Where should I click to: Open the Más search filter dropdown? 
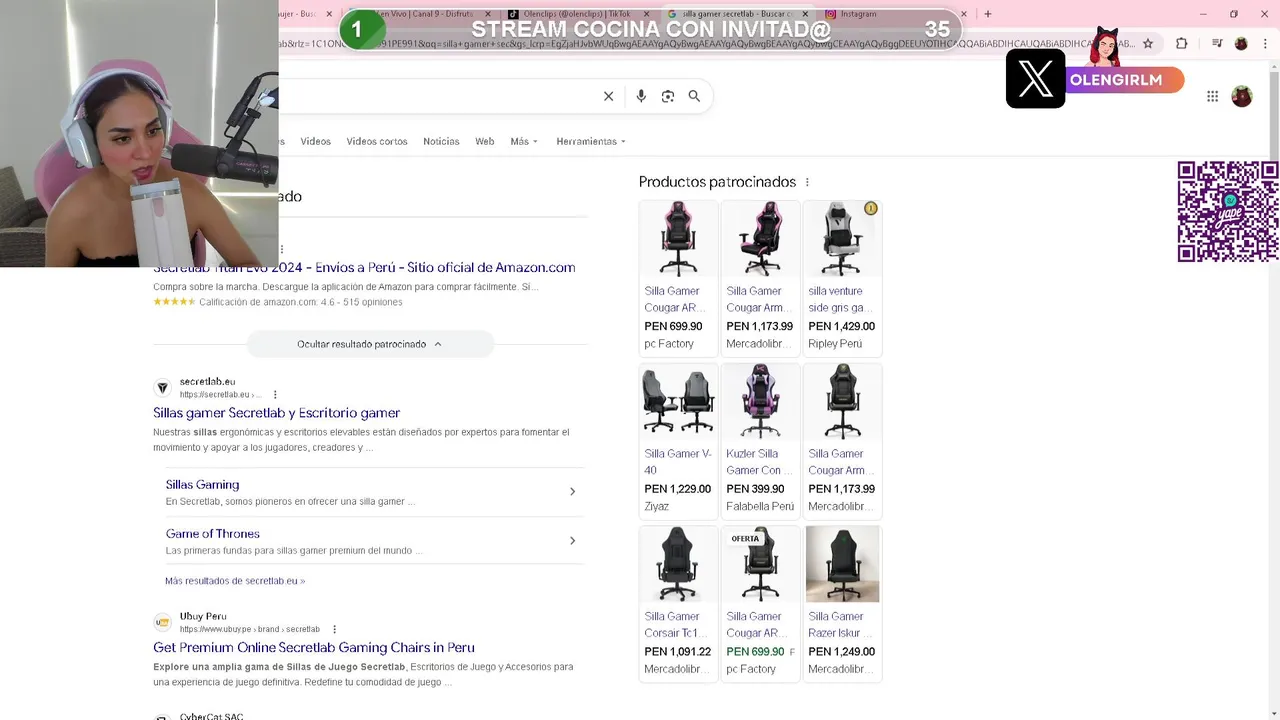[x=524, y=141]
